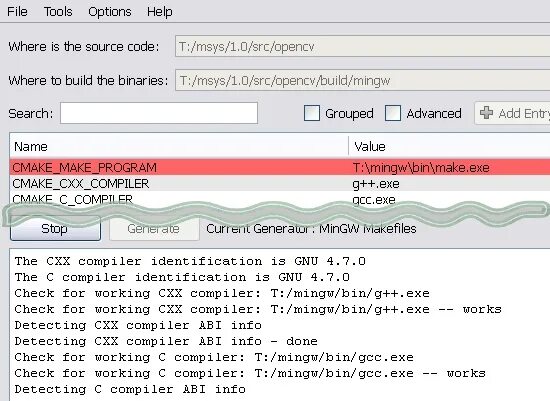The height and width of the screenshot is (401, 550).
Task: Focus the Search text box
Action: pyautogui.click(x=159, y=113)
